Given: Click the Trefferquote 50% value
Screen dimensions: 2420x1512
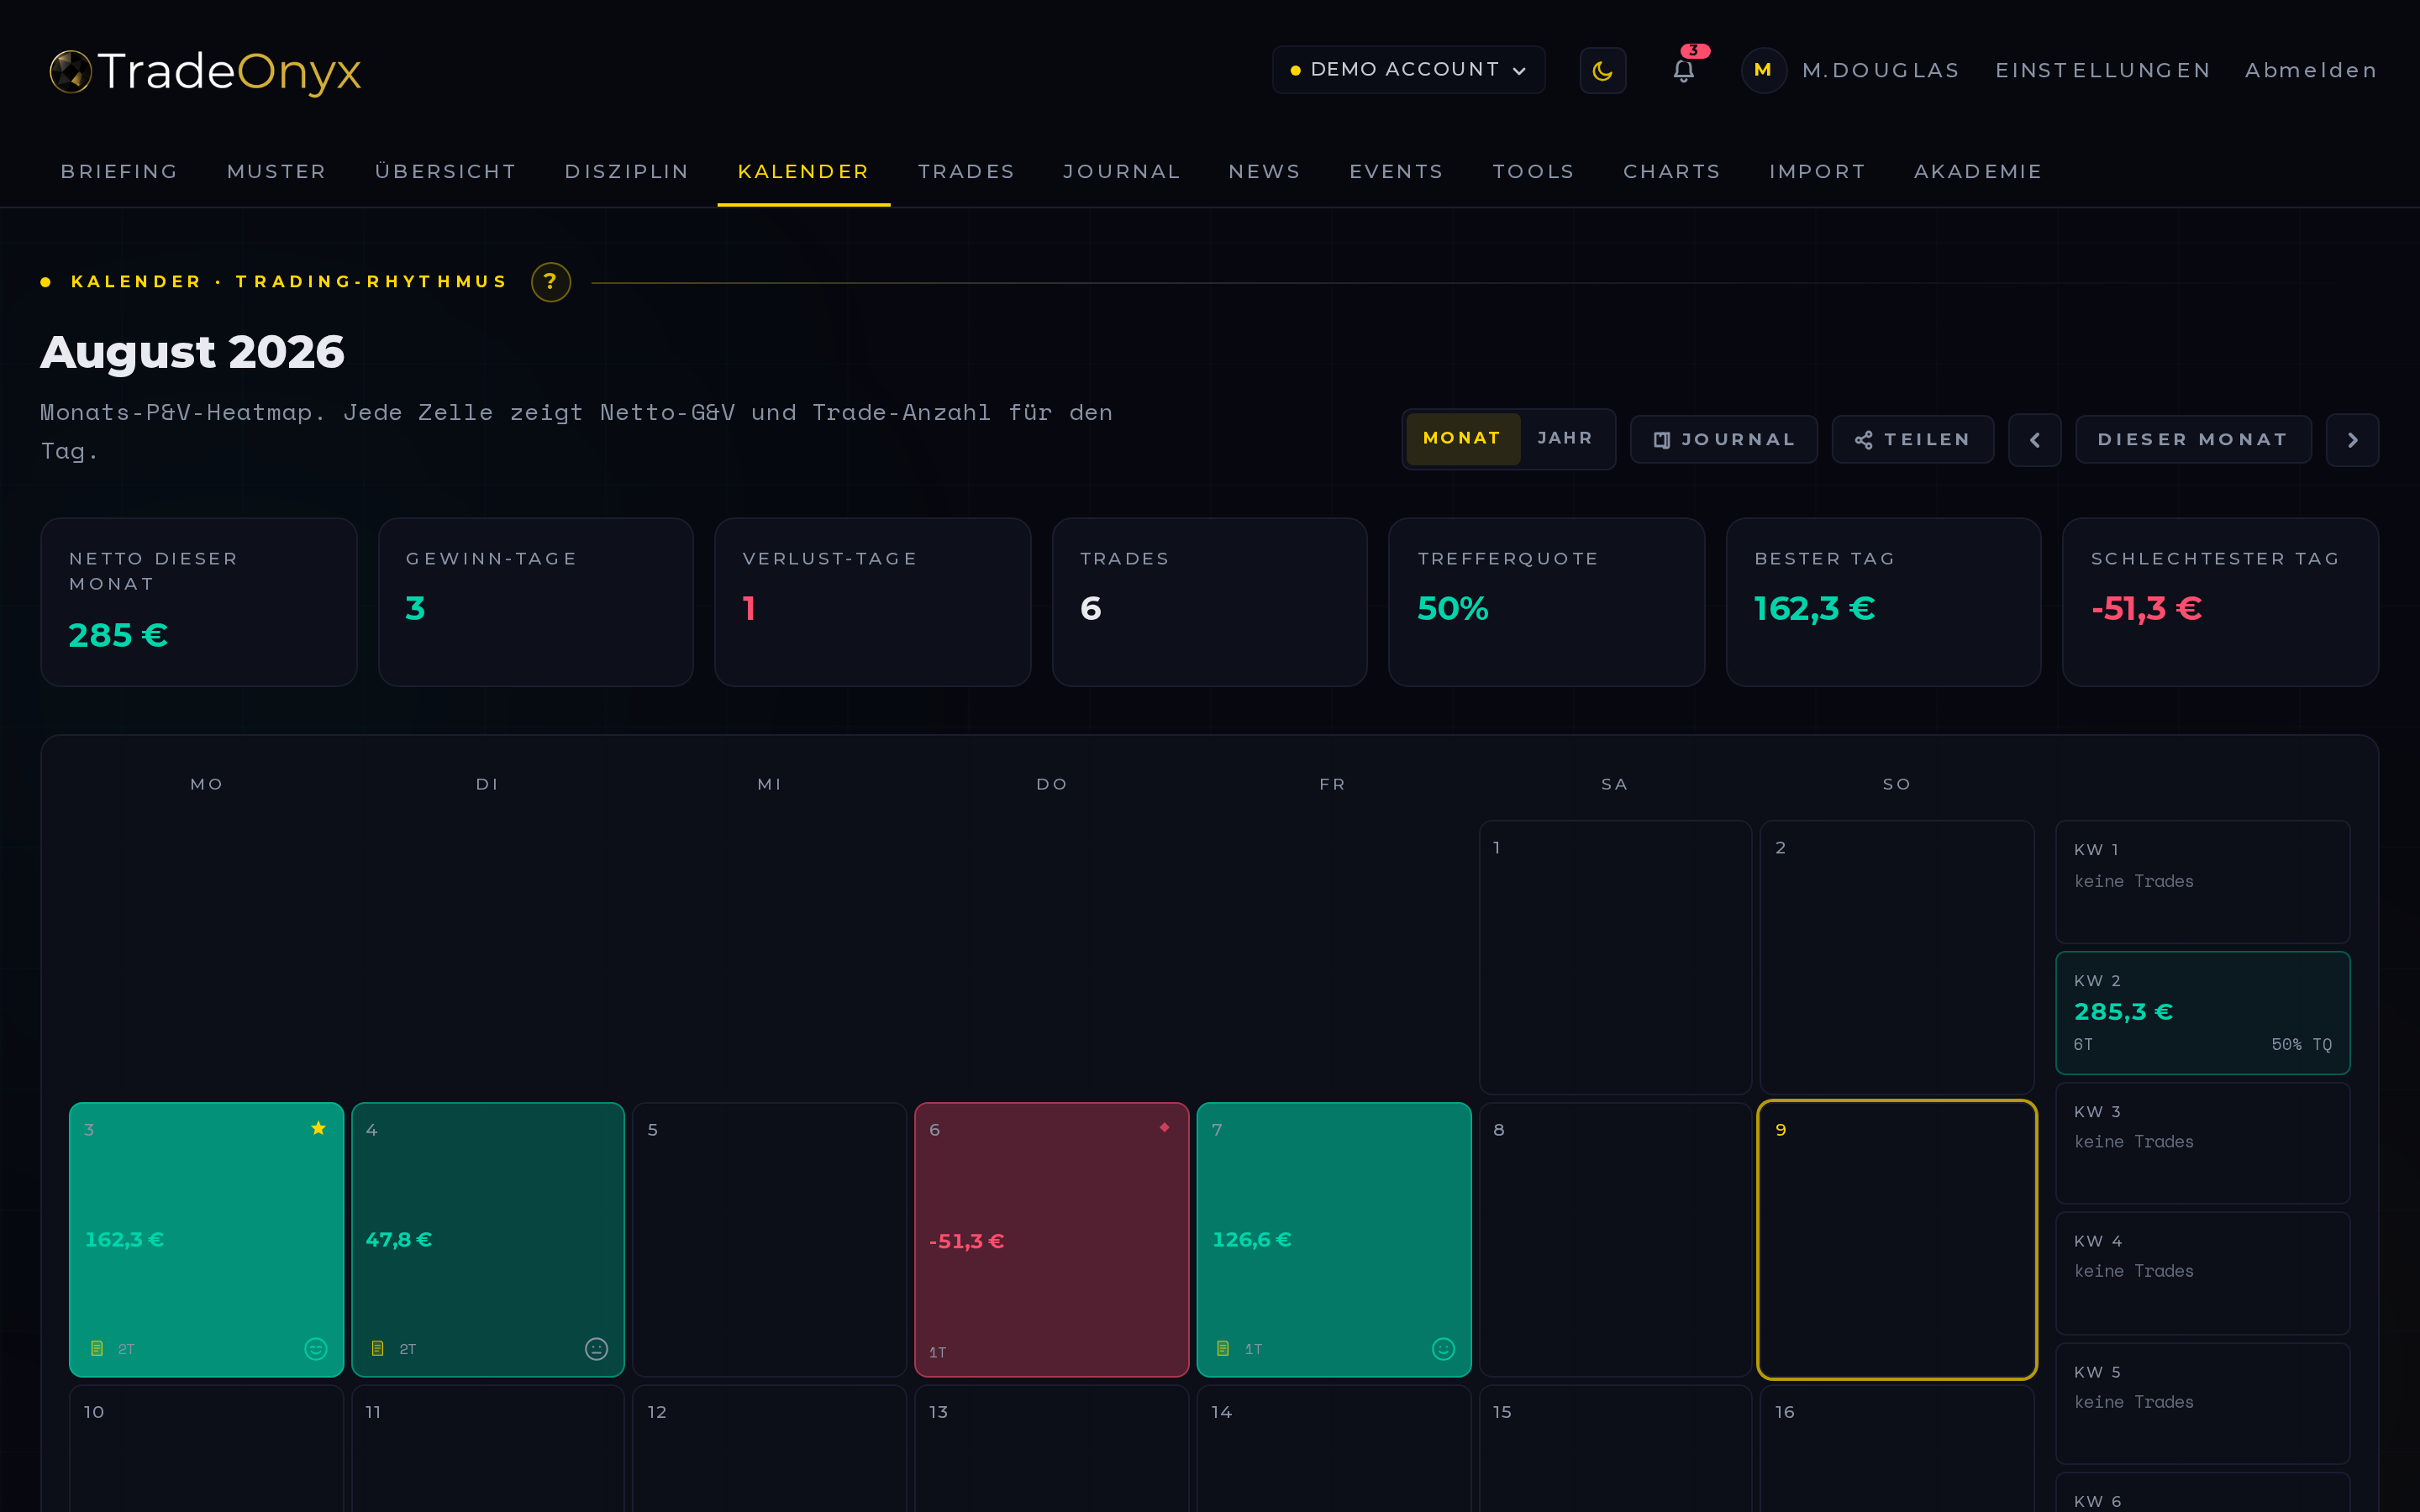Looking at the screenshot, I should point(1452,608).
